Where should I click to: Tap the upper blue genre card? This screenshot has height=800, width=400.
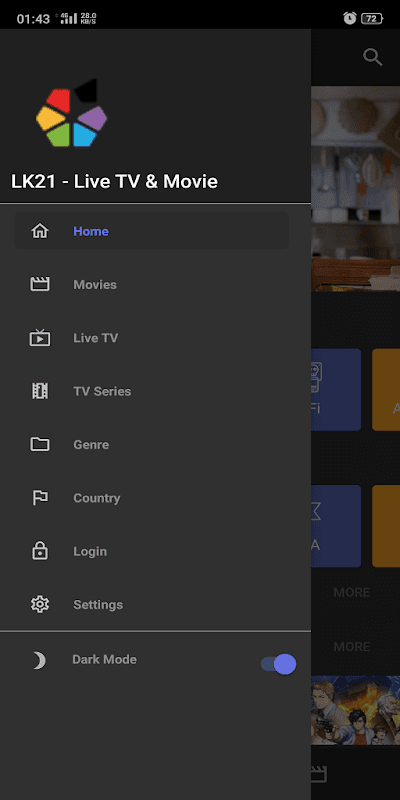pos(336,389)
